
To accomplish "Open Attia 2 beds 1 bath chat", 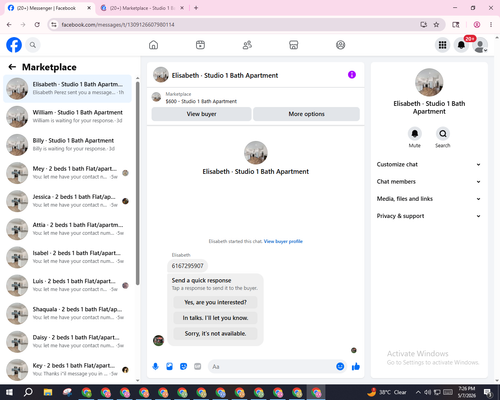I will click(x=67, y=229).
